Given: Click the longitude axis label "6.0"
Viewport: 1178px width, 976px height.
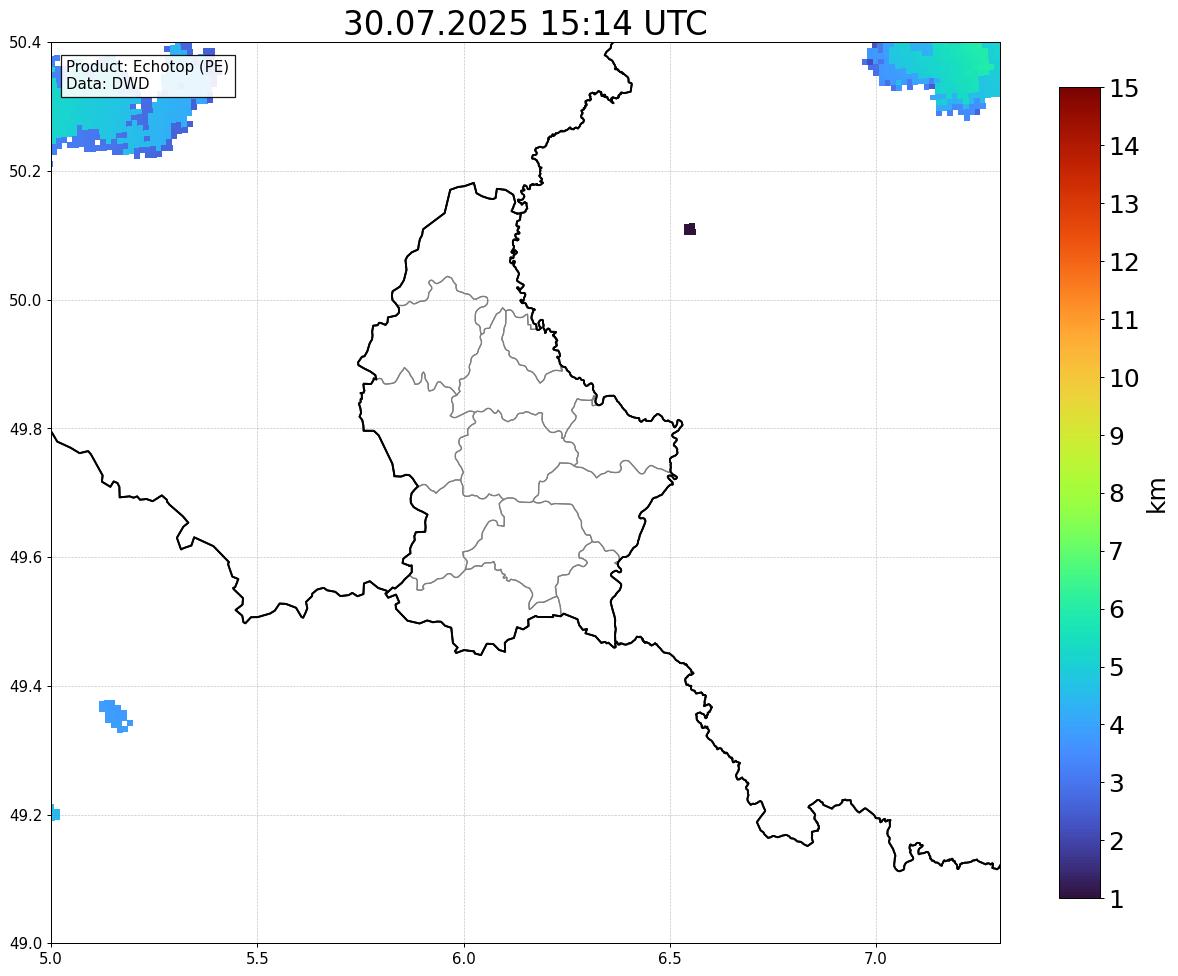Looking at the screenshot, I should point(464,959).
